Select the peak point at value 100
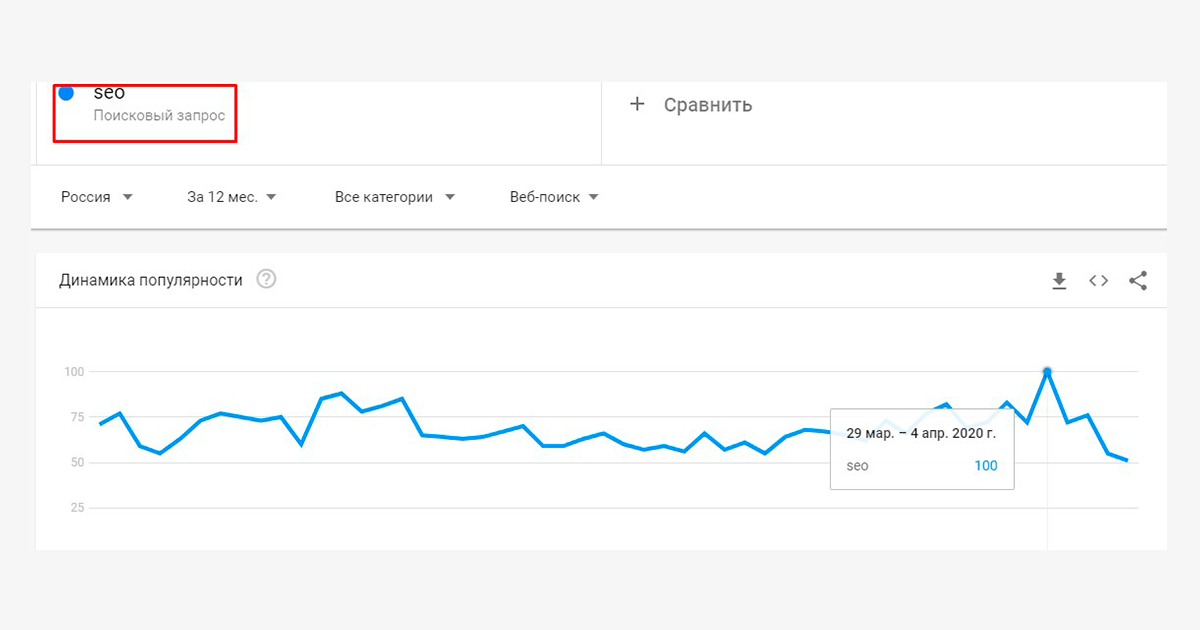 (1047, 372)
